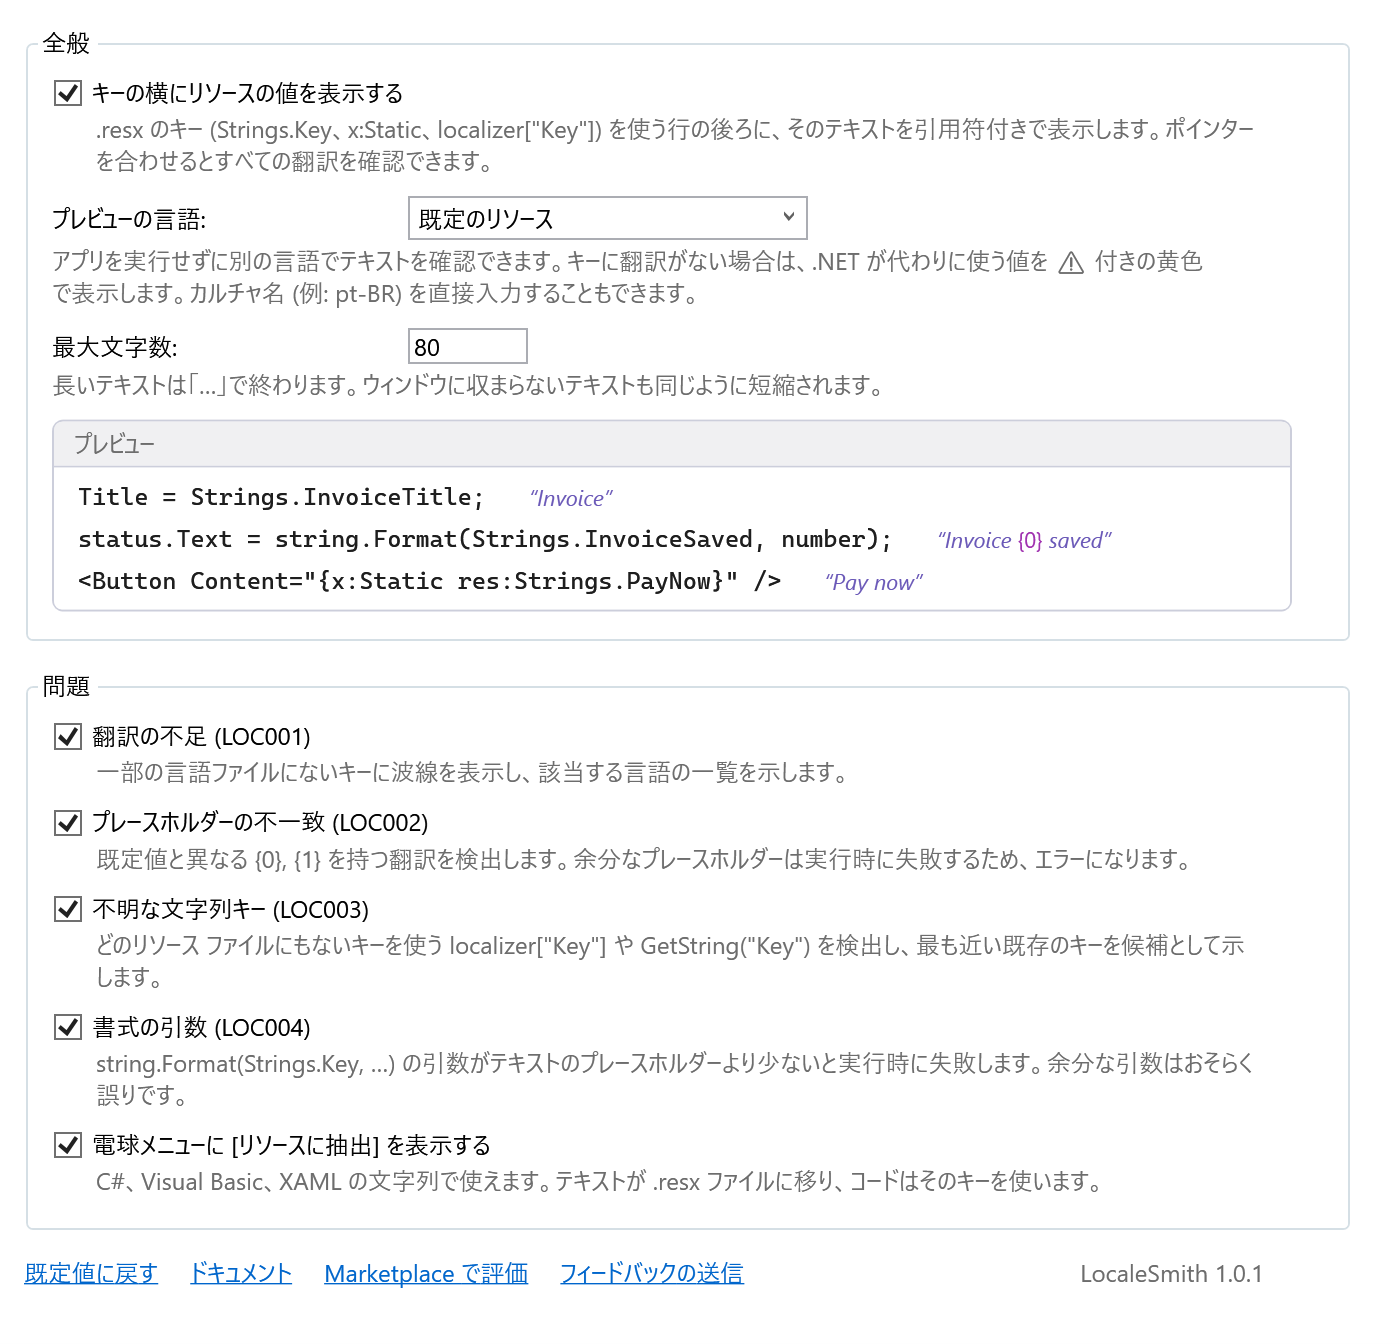
Task: Click the 問題 group heading
Action: click(x=66, y=686)
